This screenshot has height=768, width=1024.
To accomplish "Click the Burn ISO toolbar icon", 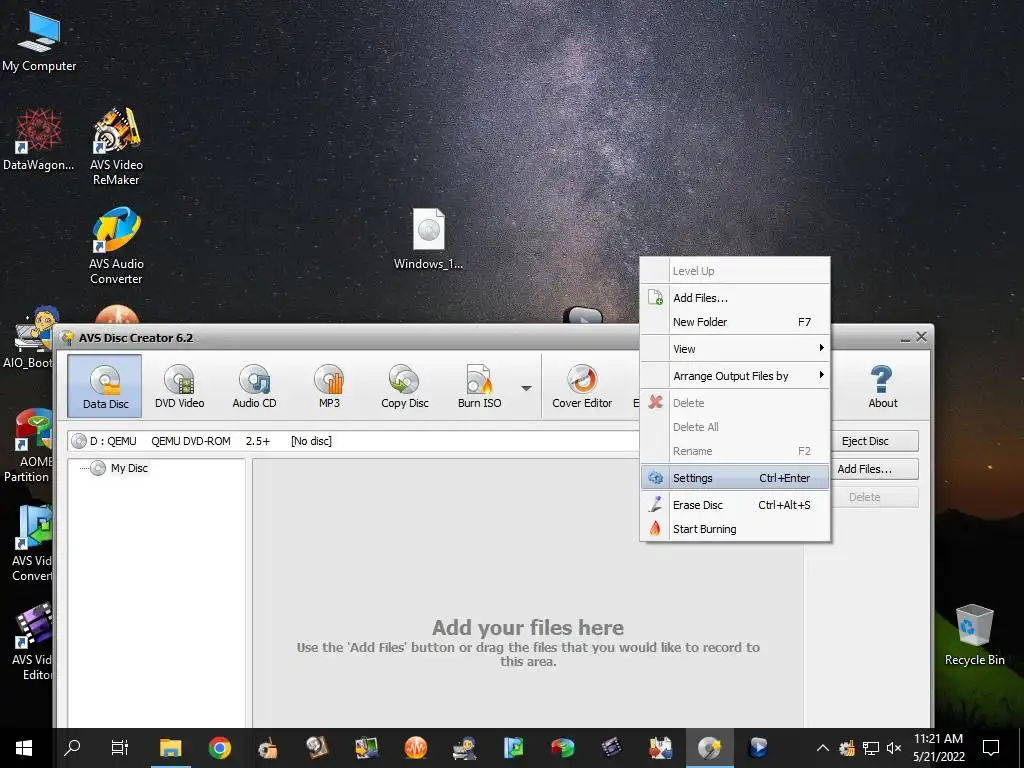I will click(x=479, y=386).
